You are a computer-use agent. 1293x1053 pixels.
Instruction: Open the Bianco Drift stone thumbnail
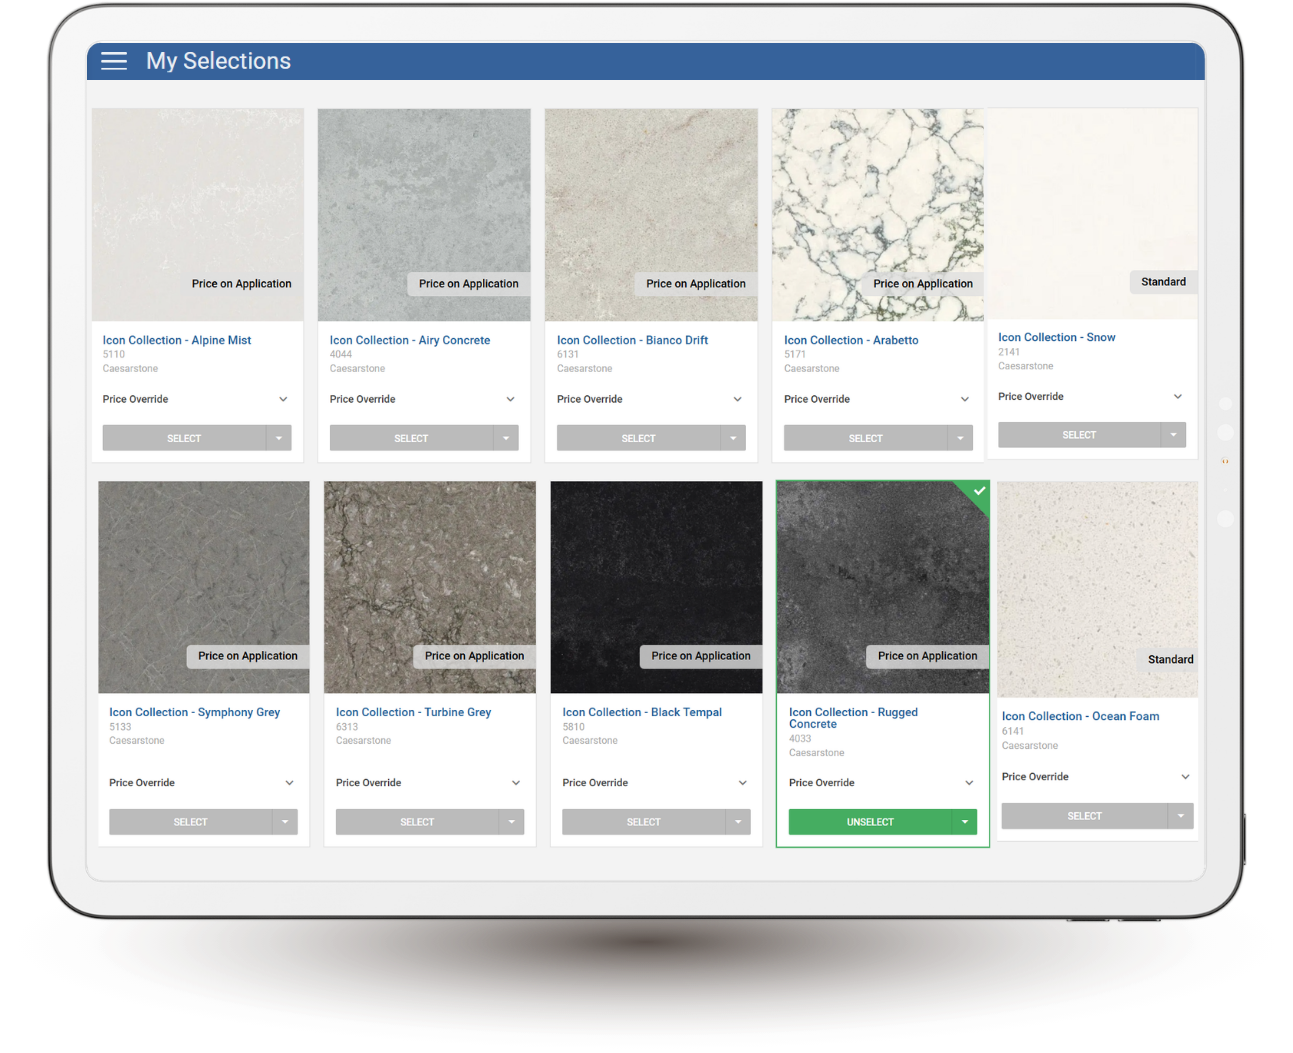[651, 215]
